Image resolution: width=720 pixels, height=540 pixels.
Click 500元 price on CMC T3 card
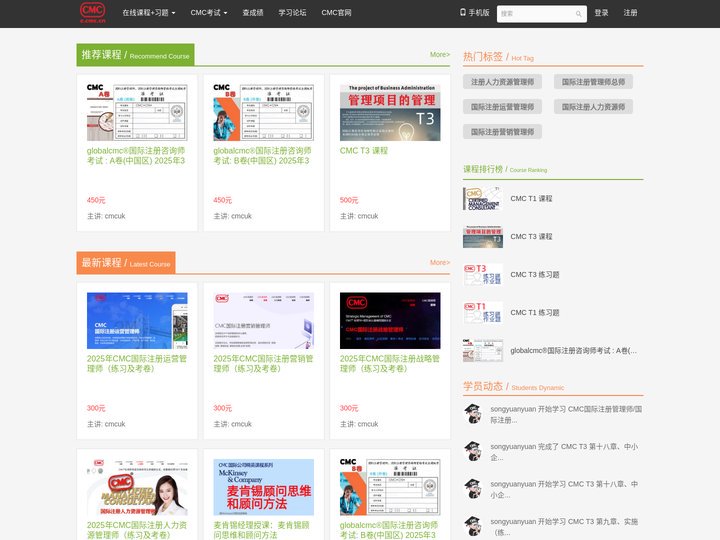349,200
